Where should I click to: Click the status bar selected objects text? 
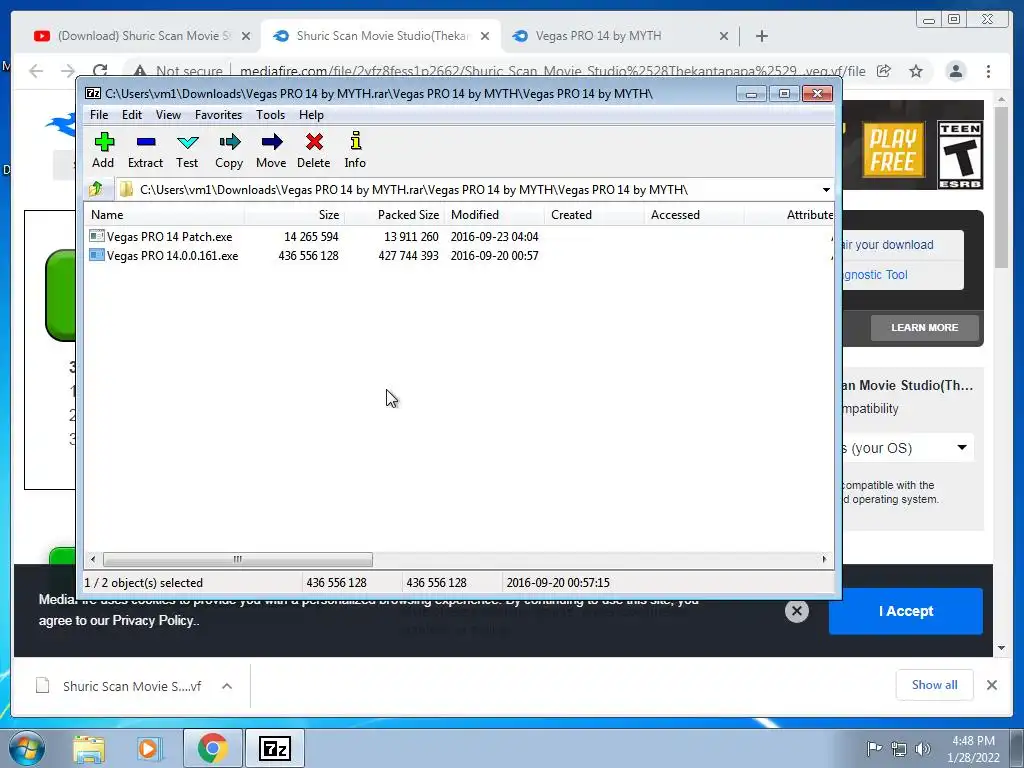tap(144, 583)
